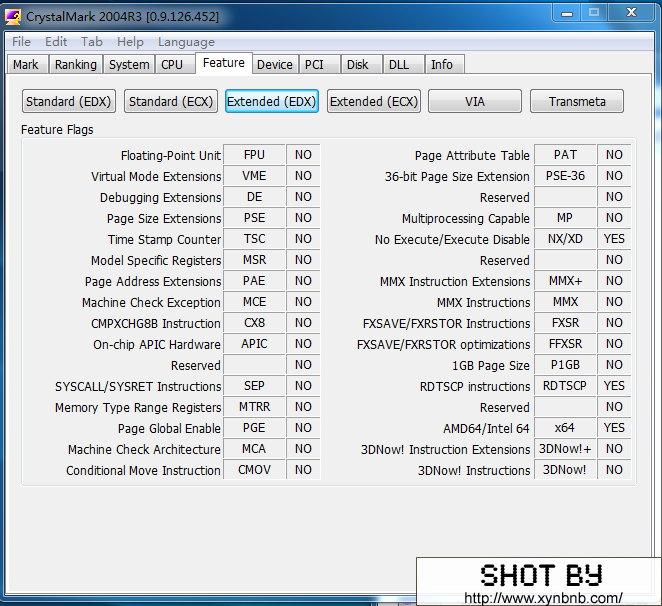Image resolution: width=662 pixels, height=606 pixels.
Task: Open the Language menu
Action: [186, 42]
